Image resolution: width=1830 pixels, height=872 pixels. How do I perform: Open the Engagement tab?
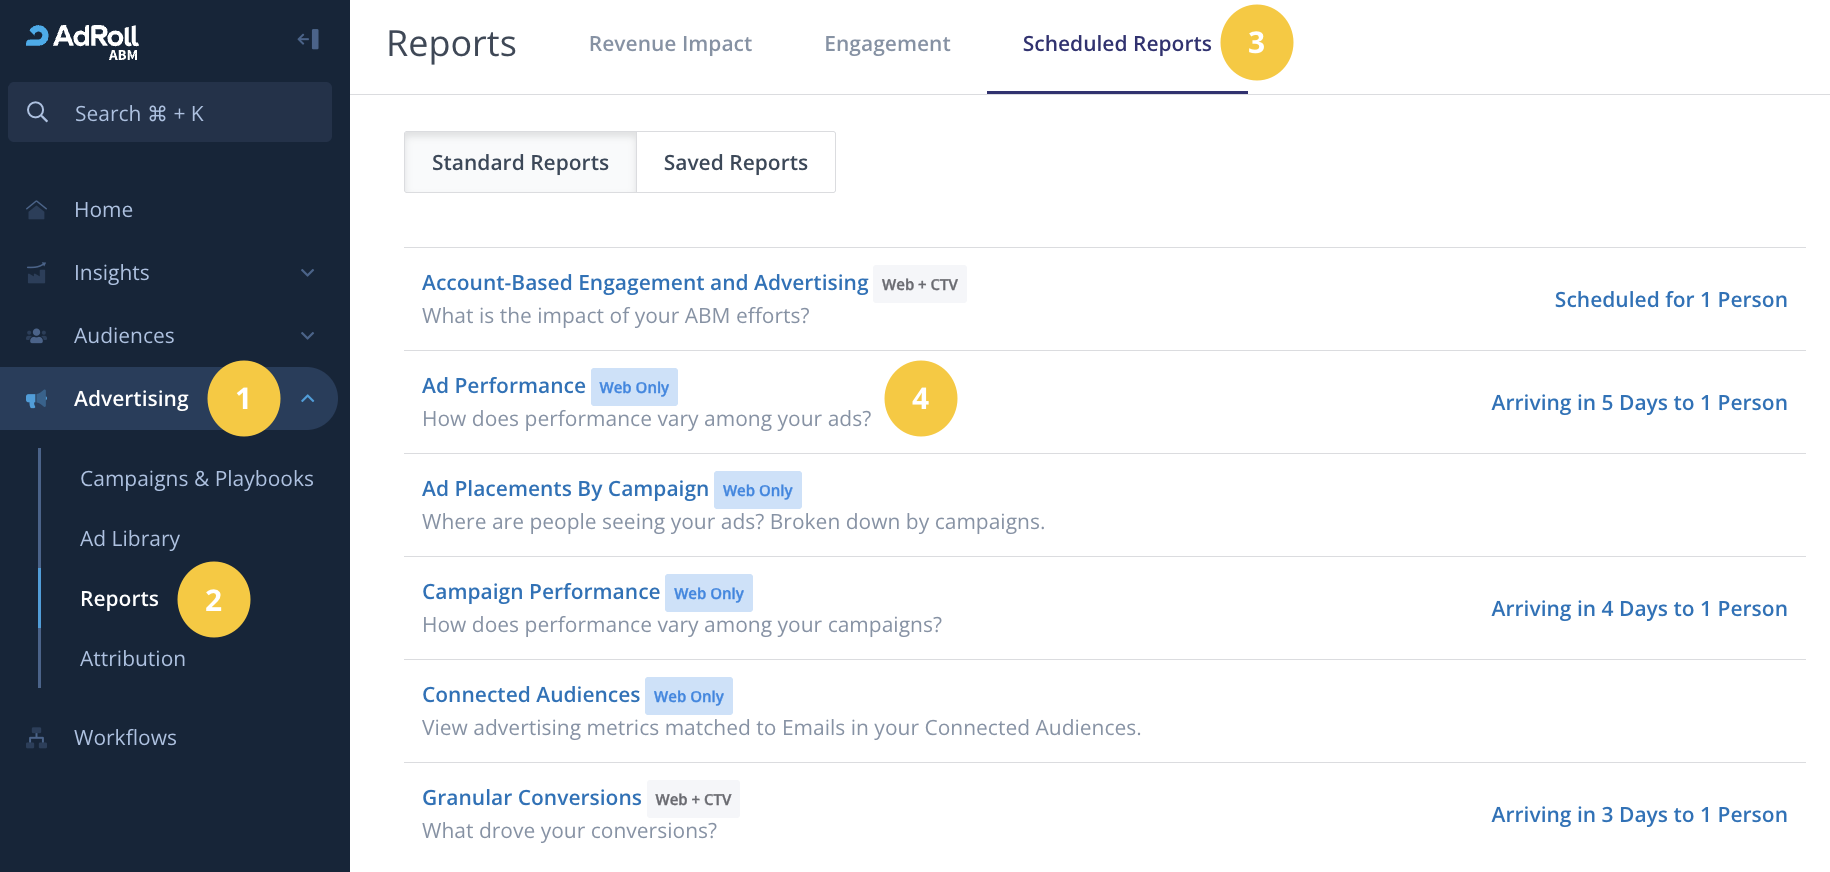point(887,44)
